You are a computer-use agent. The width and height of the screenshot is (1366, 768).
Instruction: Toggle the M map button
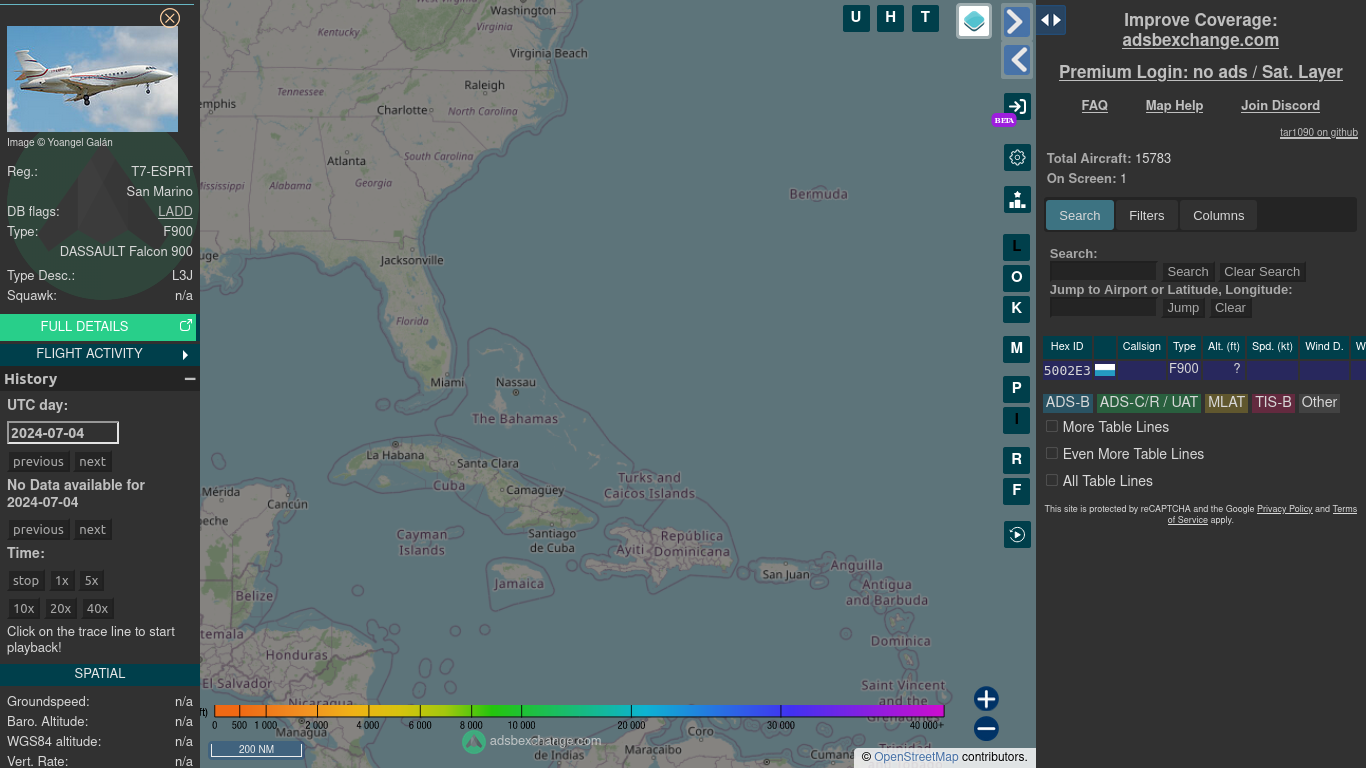[x=1016, y=349]
